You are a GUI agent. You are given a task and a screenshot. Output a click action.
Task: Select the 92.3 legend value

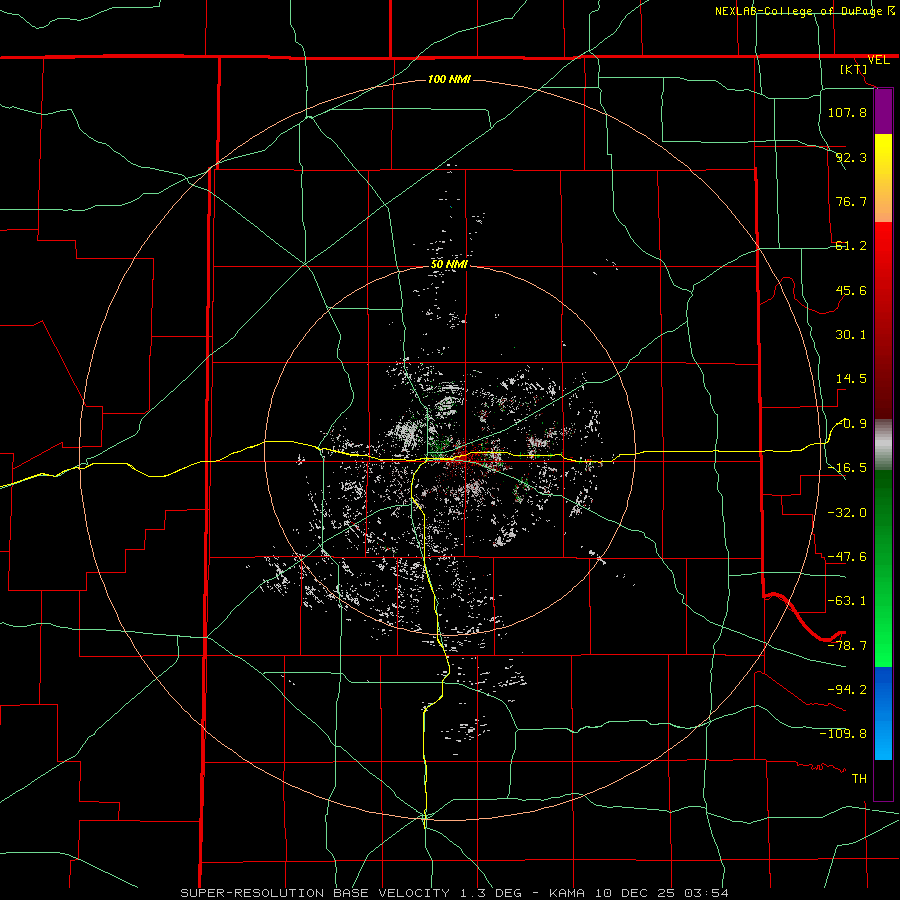click(851, 157)
